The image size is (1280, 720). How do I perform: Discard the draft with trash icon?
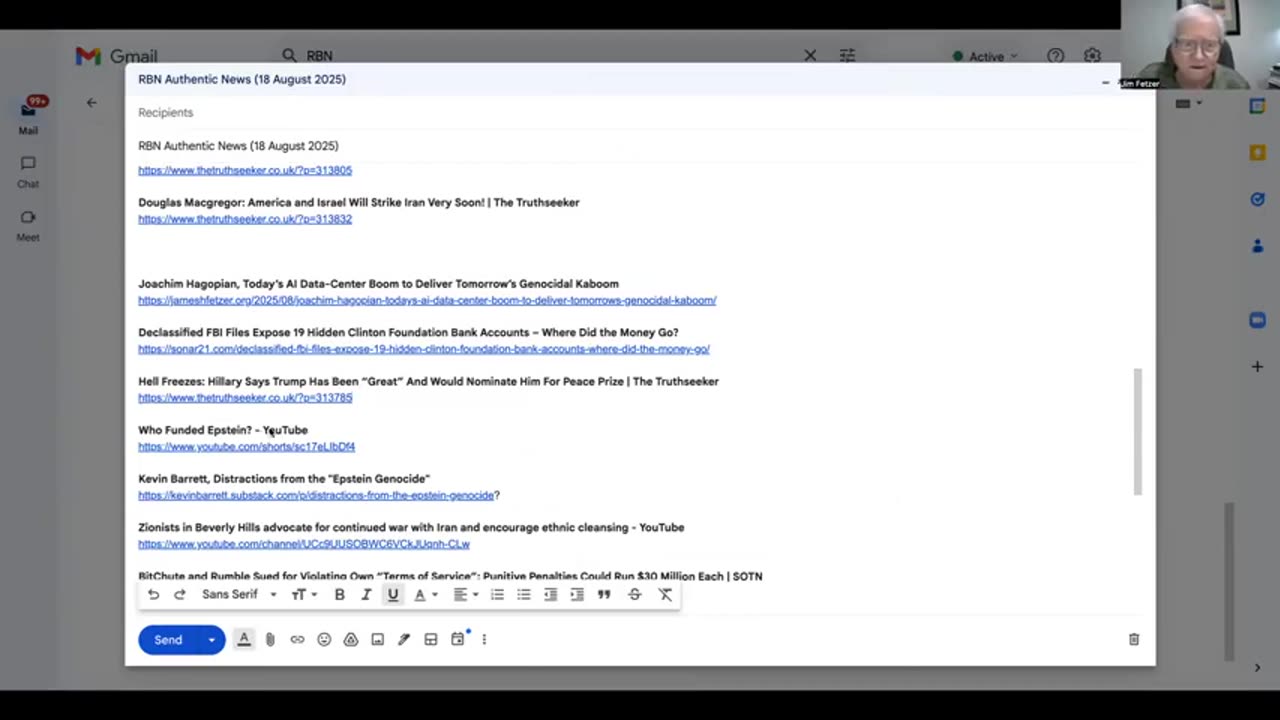pyautogui.click(x=1134, y=639)
